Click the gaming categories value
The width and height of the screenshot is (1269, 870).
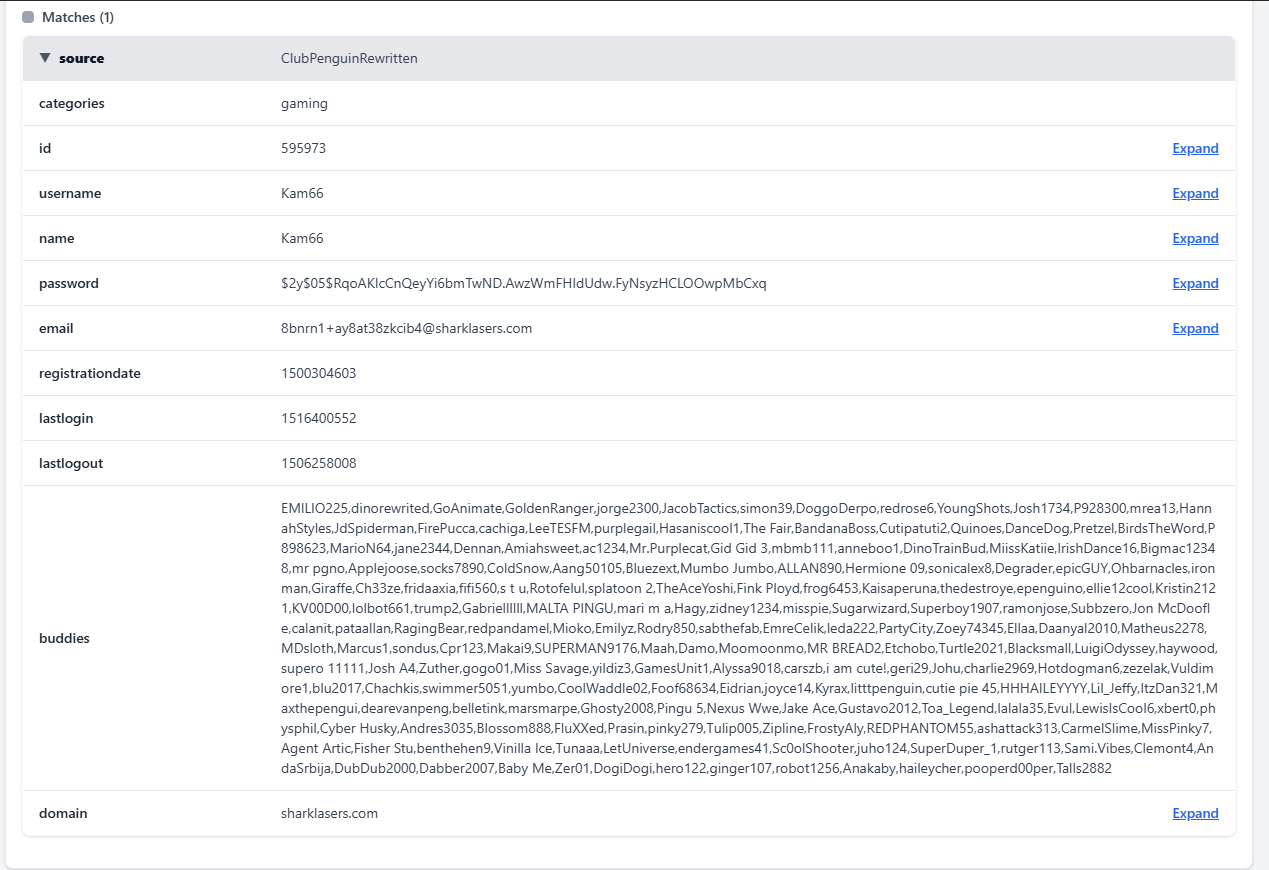pyautogui.click(x=304, y=103)
